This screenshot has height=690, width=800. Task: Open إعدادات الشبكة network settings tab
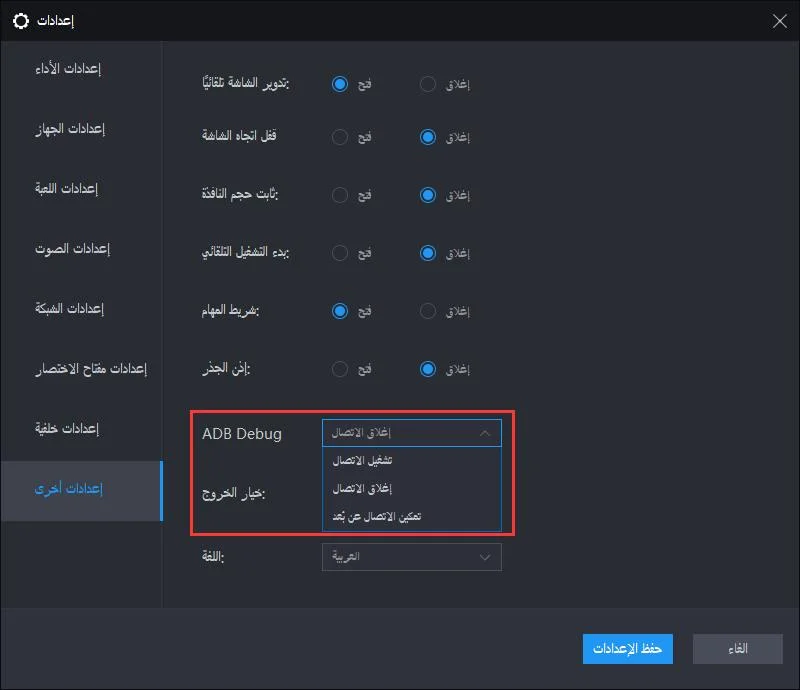coord(82,309)
